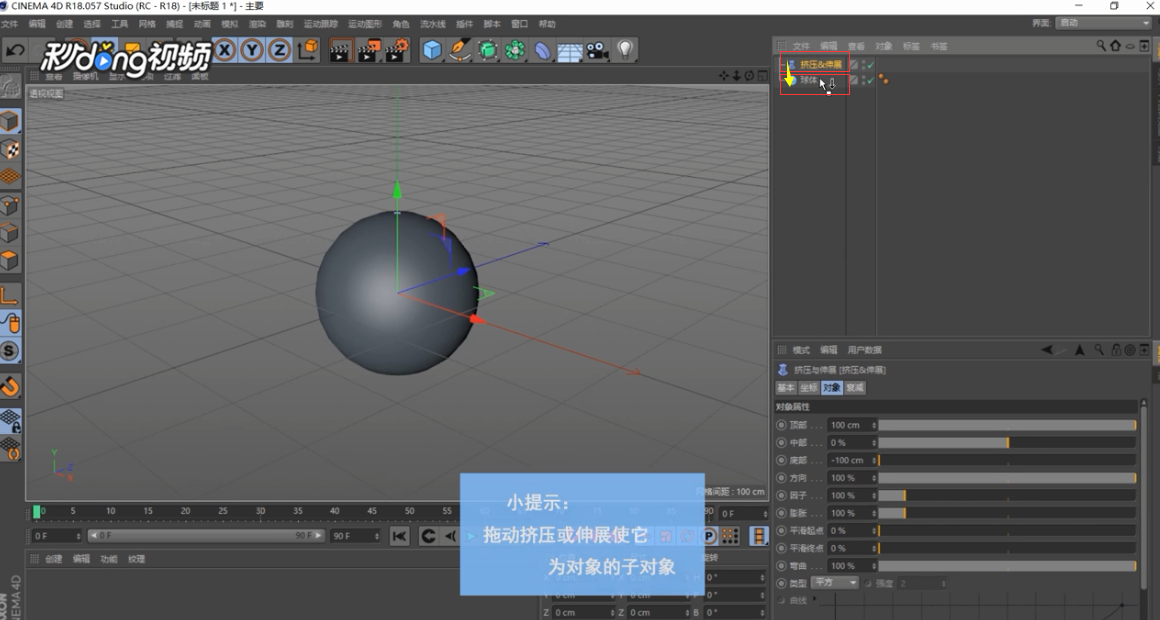The height and width of the screenshot is (620, 1160).
Task: Click go to start playback button
Action: [399, 536]
